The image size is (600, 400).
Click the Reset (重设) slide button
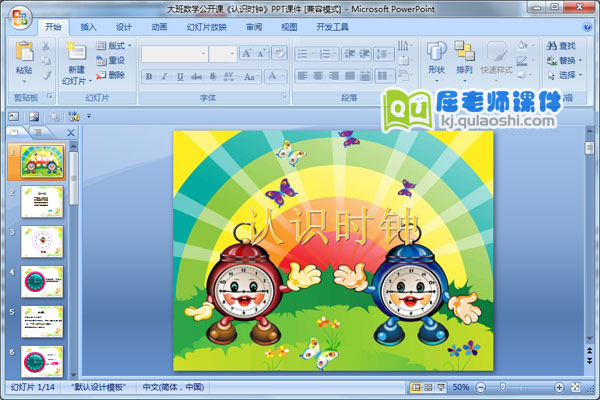(111, 60)
